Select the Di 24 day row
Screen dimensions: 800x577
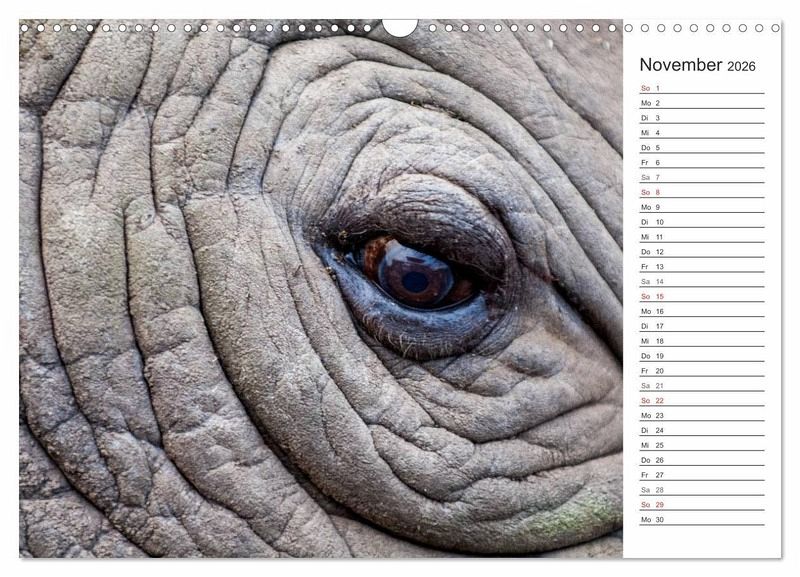tap(701, 430)
